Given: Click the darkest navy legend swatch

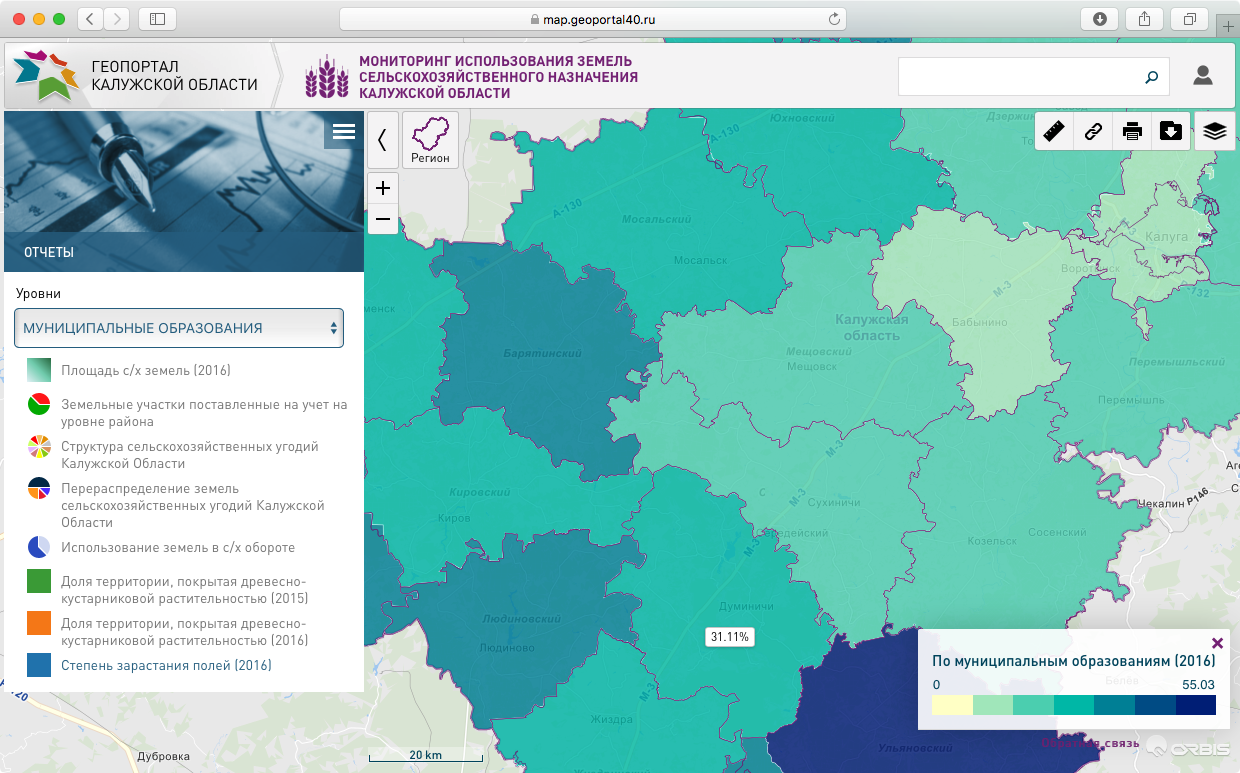Looking at the screenshot, I should (1195, 705).
